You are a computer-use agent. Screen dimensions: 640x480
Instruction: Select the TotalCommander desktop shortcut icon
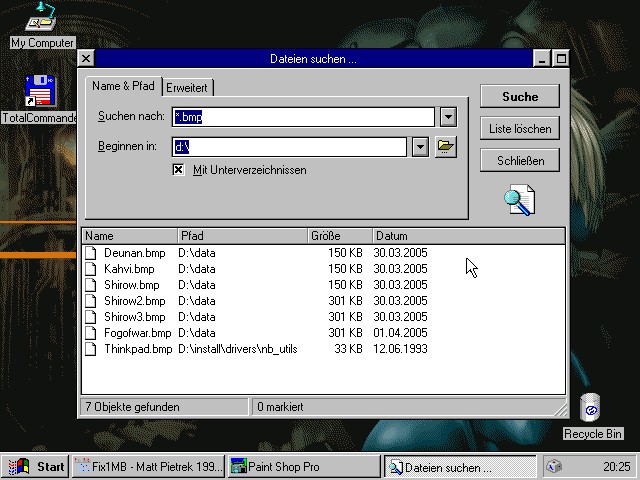coord(40,91)
